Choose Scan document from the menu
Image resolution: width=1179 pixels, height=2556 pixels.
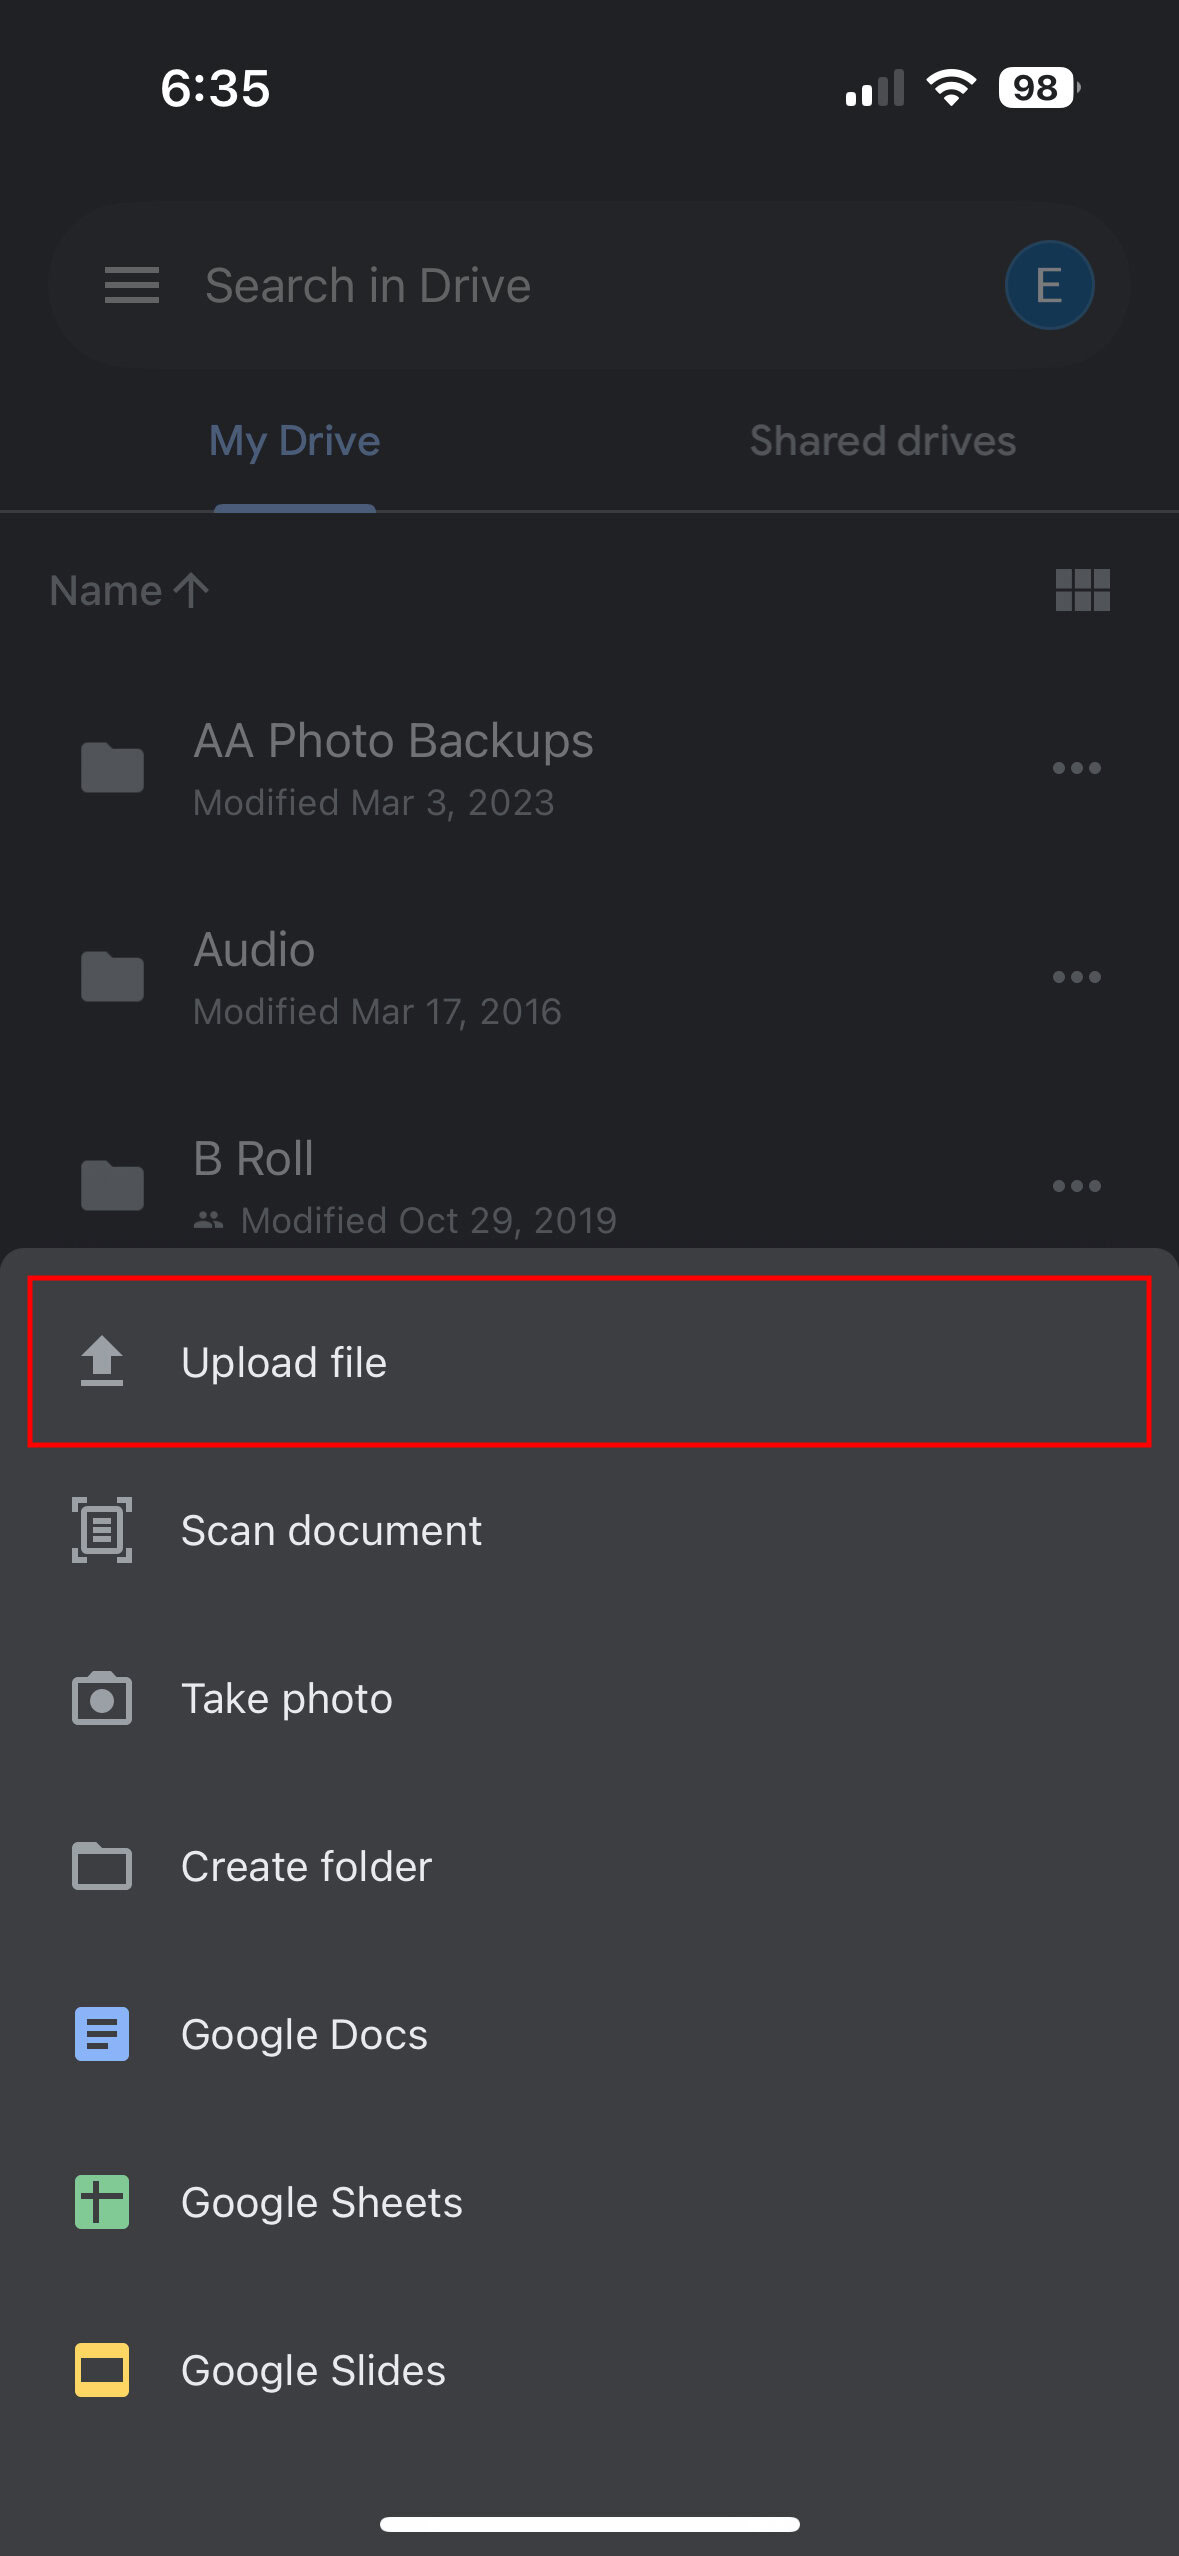332,1530
